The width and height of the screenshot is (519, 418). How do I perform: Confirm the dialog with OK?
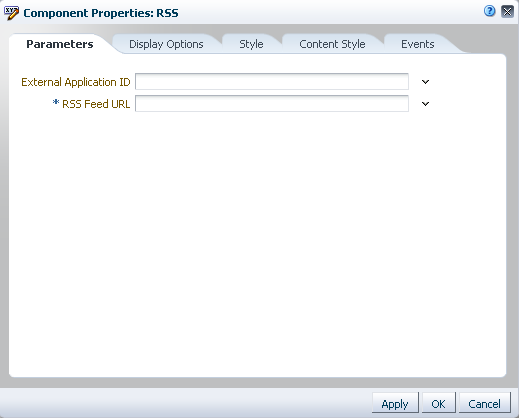pyautogui.click(x=438, y=404)
